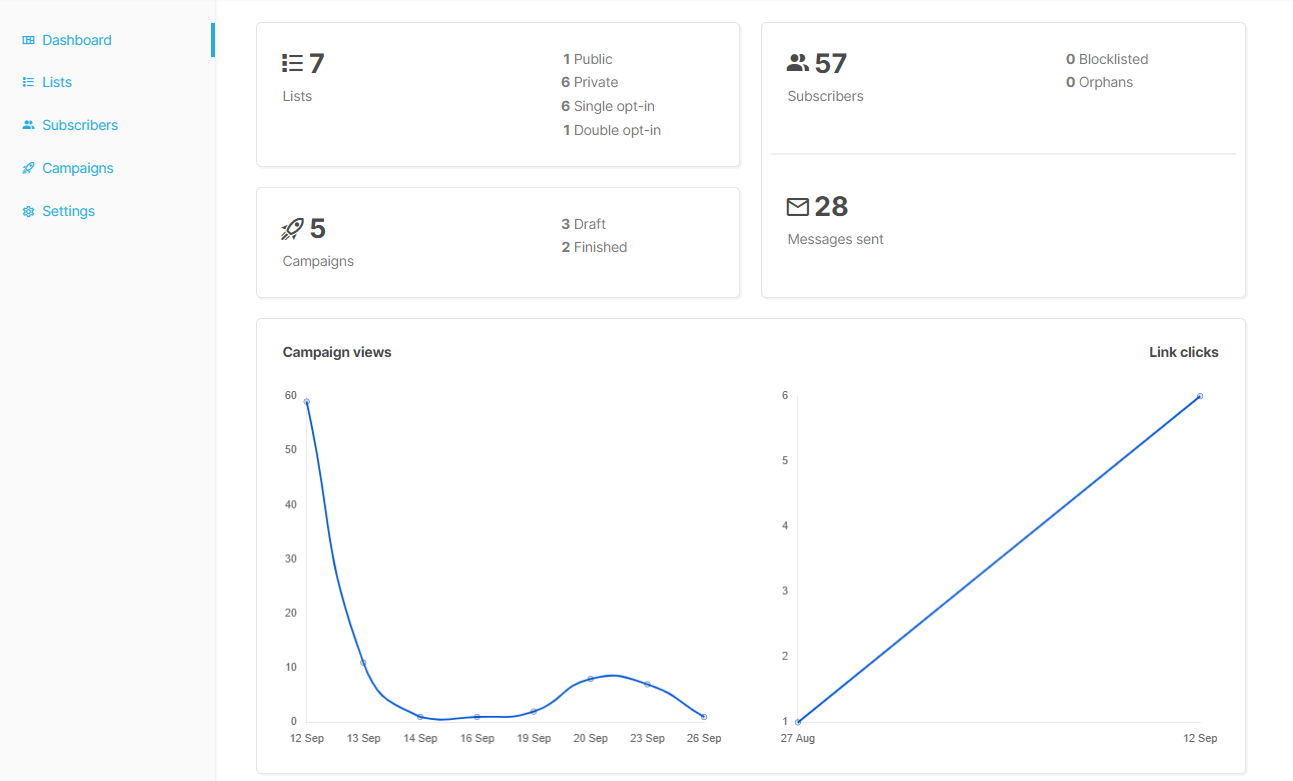
Task: Click the Dashboard grid icon in sidebar
Action: [28, 40]
